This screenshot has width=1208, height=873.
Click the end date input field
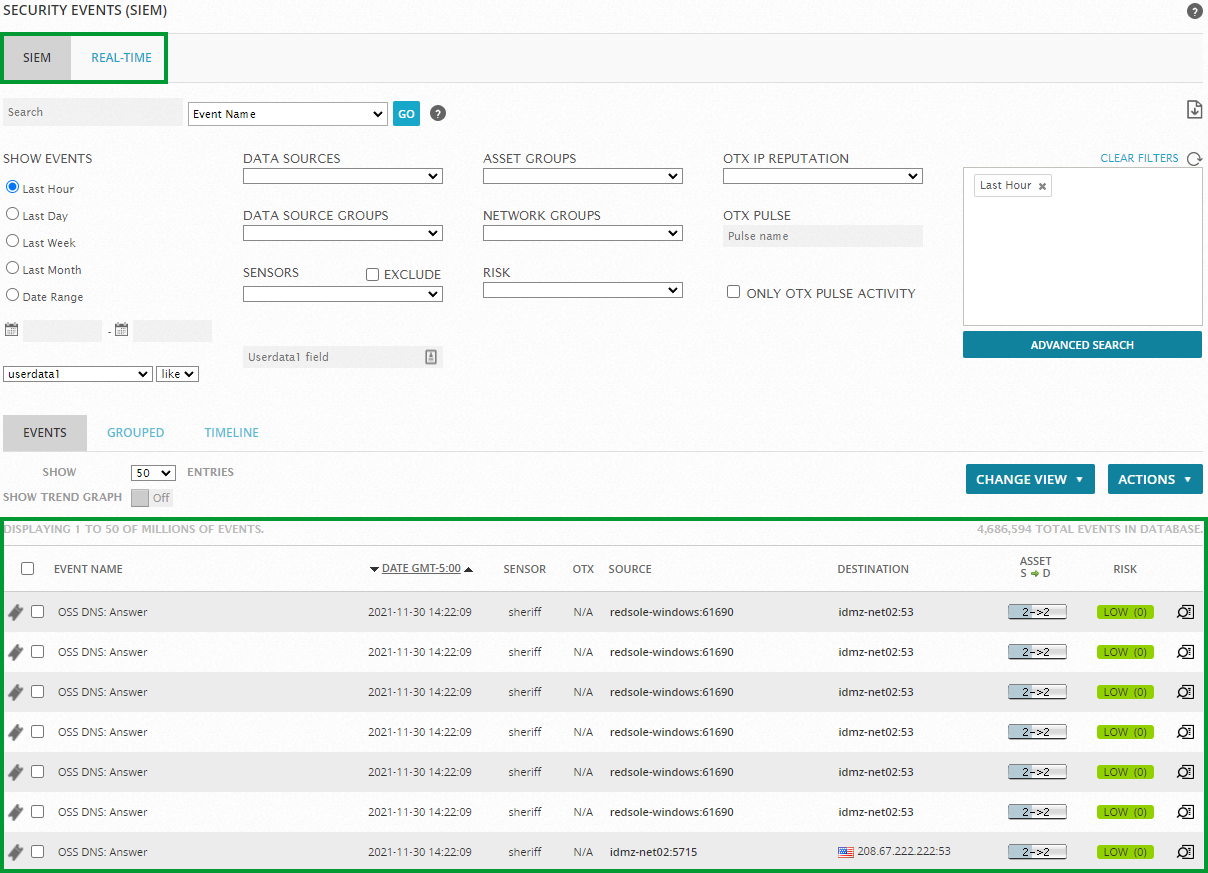coord(172,331)
